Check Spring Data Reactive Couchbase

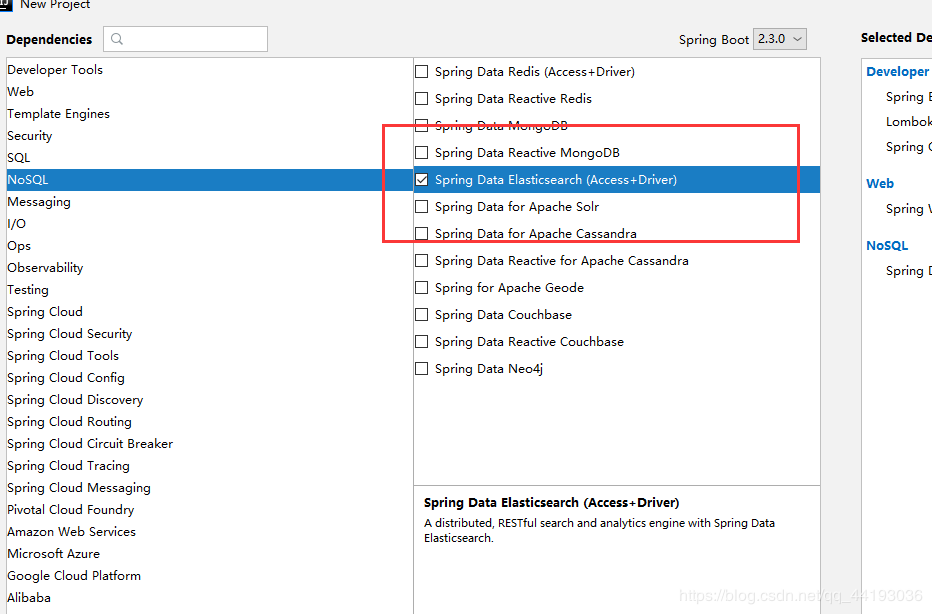pos(421,342)
